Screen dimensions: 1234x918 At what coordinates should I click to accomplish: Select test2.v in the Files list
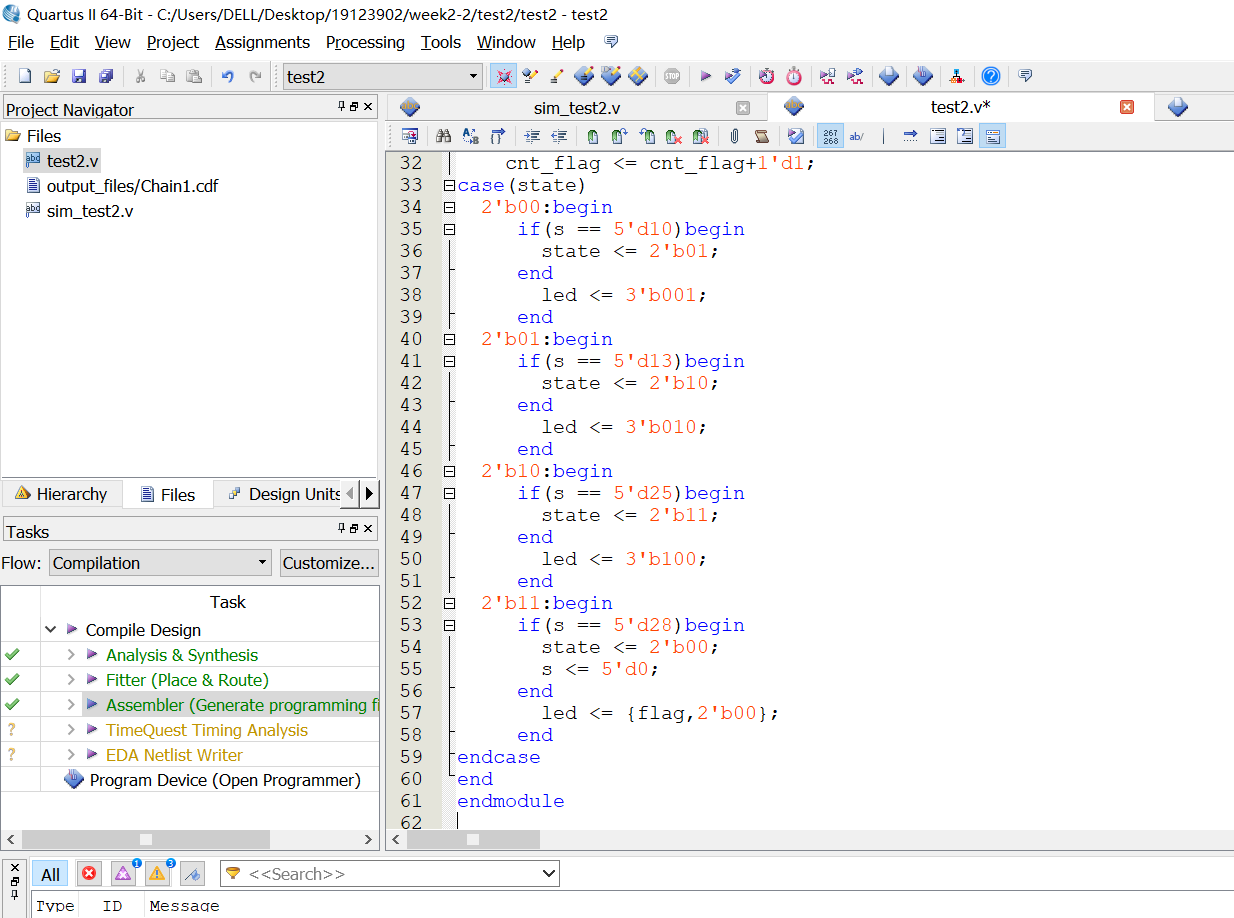pos(72,160)
